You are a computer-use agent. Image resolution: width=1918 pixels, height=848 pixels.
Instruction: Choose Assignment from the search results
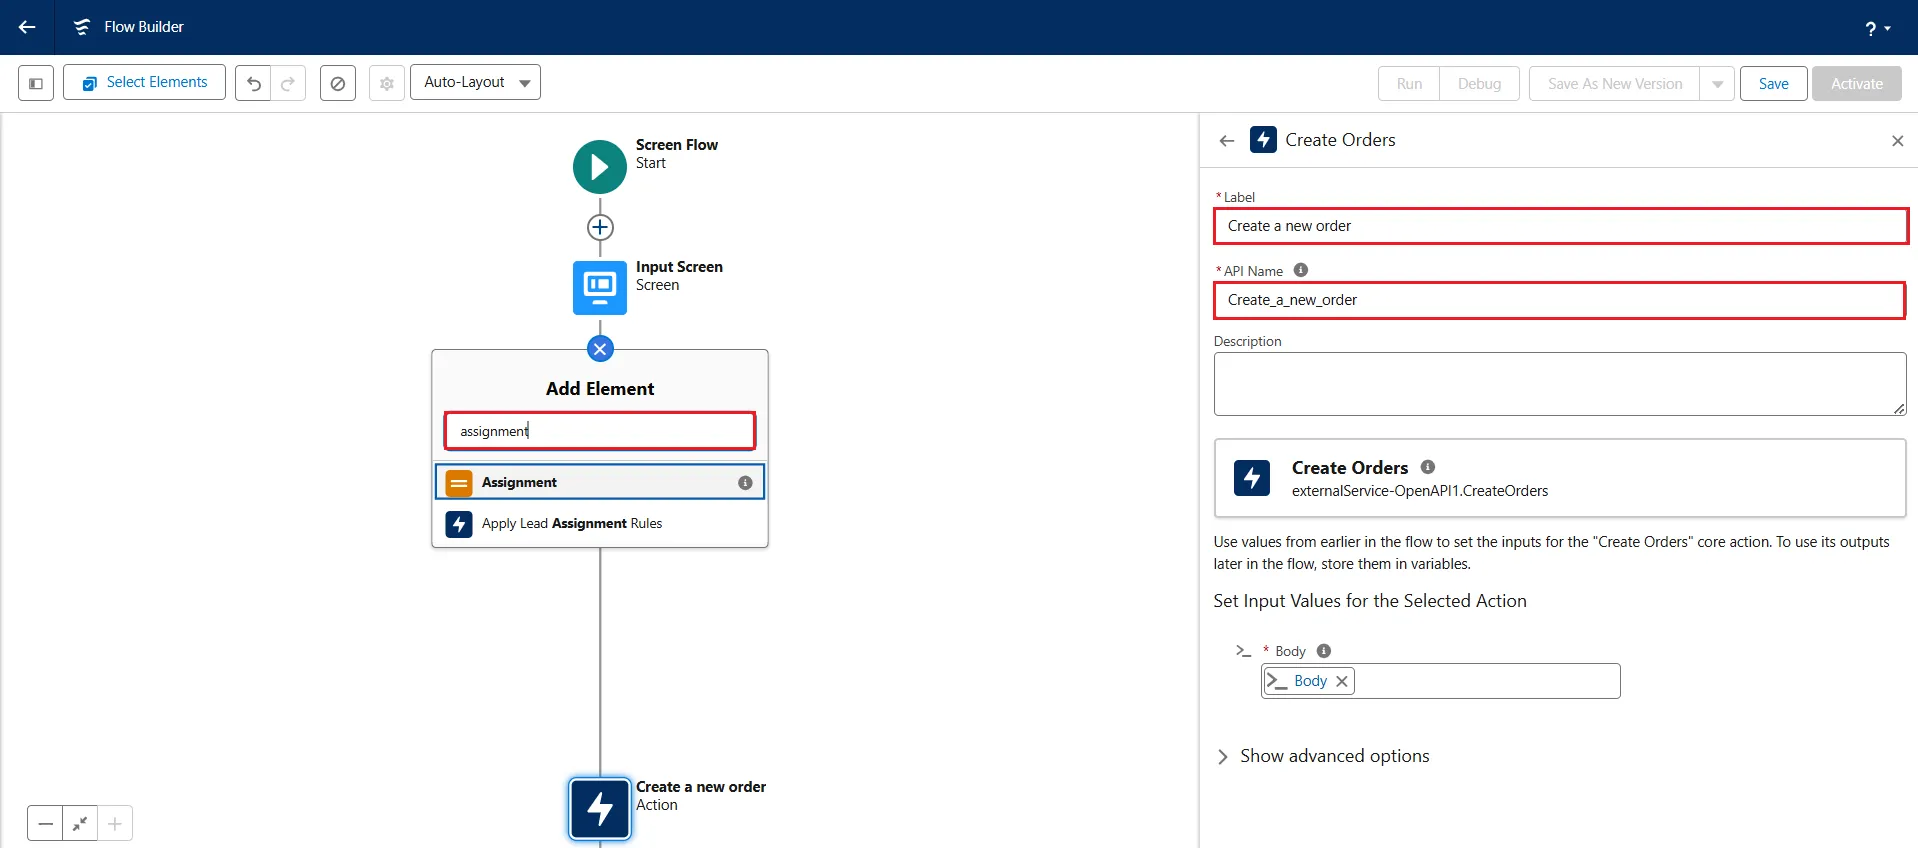[599, 482]
